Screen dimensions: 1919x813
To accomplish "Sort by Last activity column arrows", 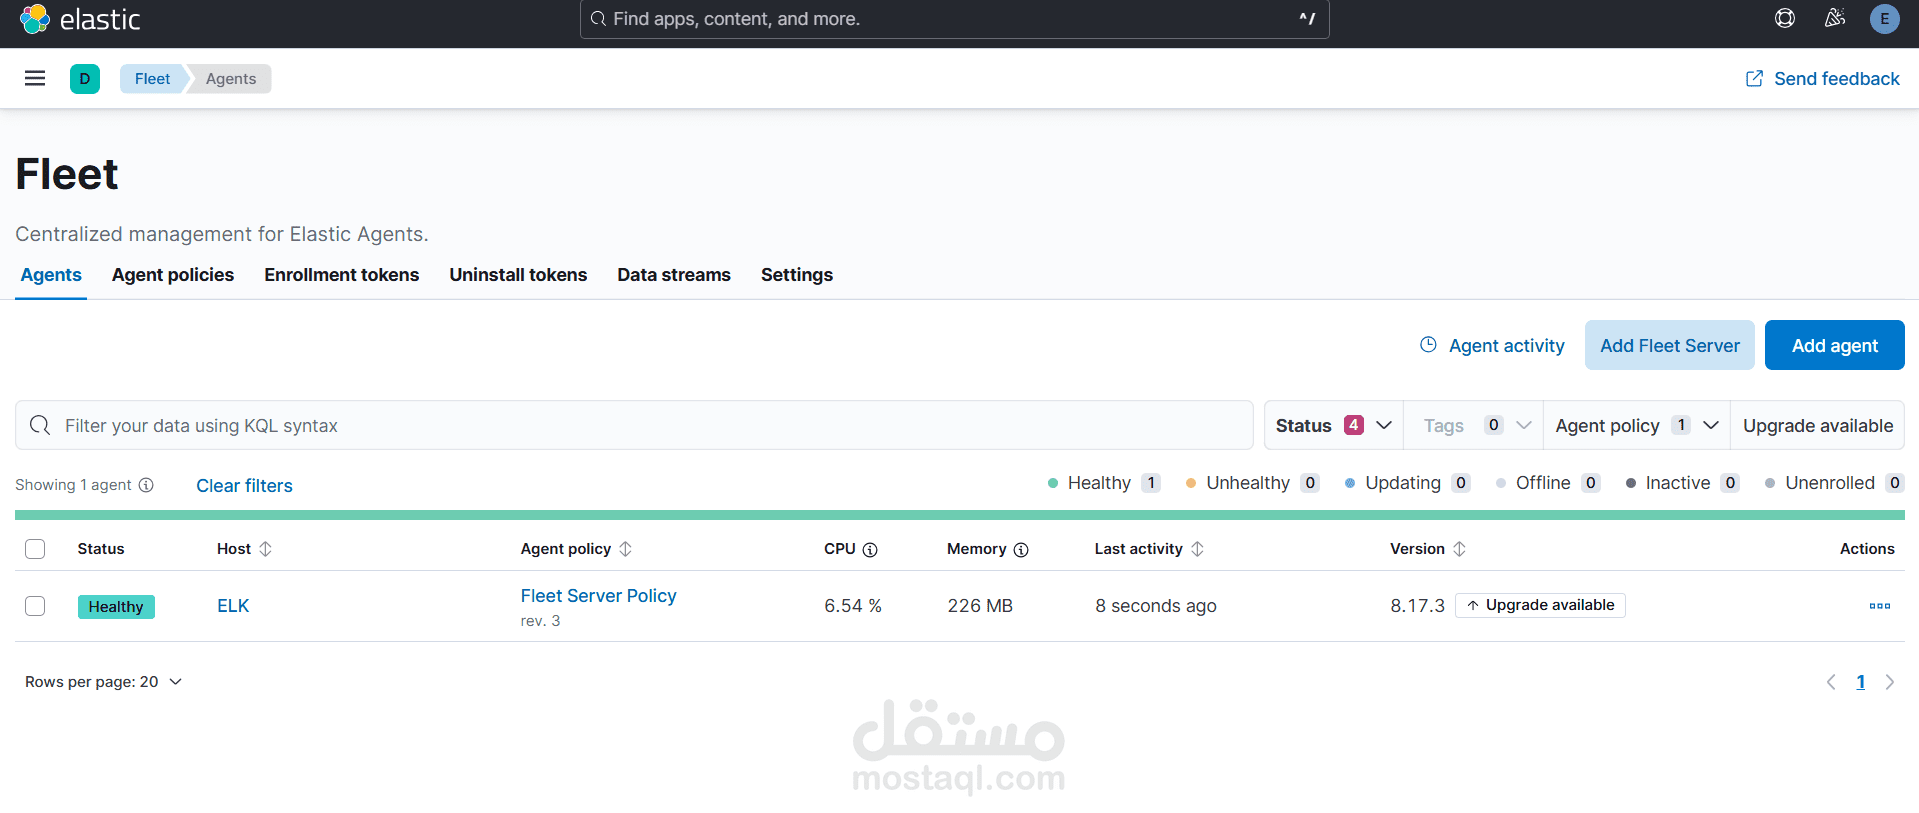I will coord(1198,549).
